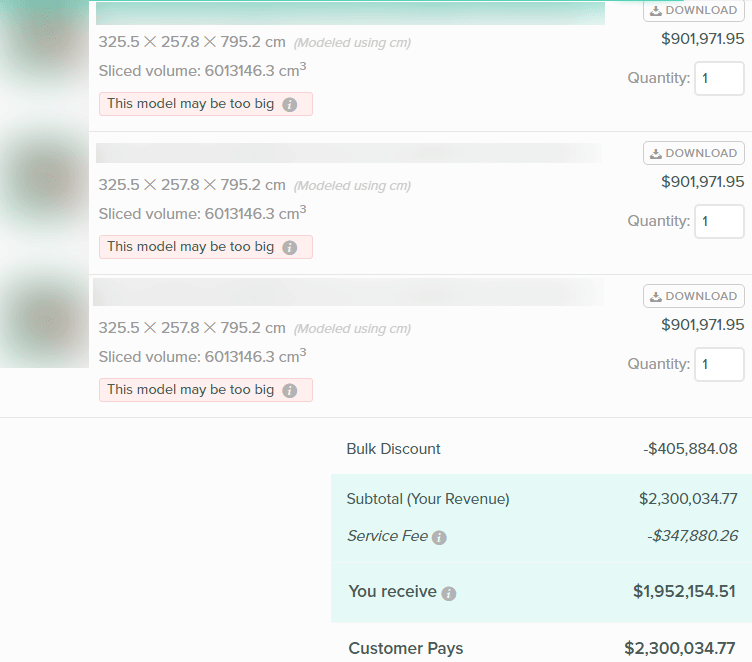
Task: Focus the Quantity field of the first model
Action: coord(719,78)
